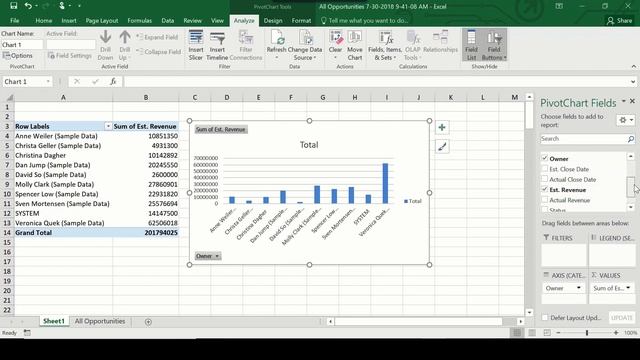Open OLAP Tools
The width and height of the screenshot is (640, 360).
point(412,45)
